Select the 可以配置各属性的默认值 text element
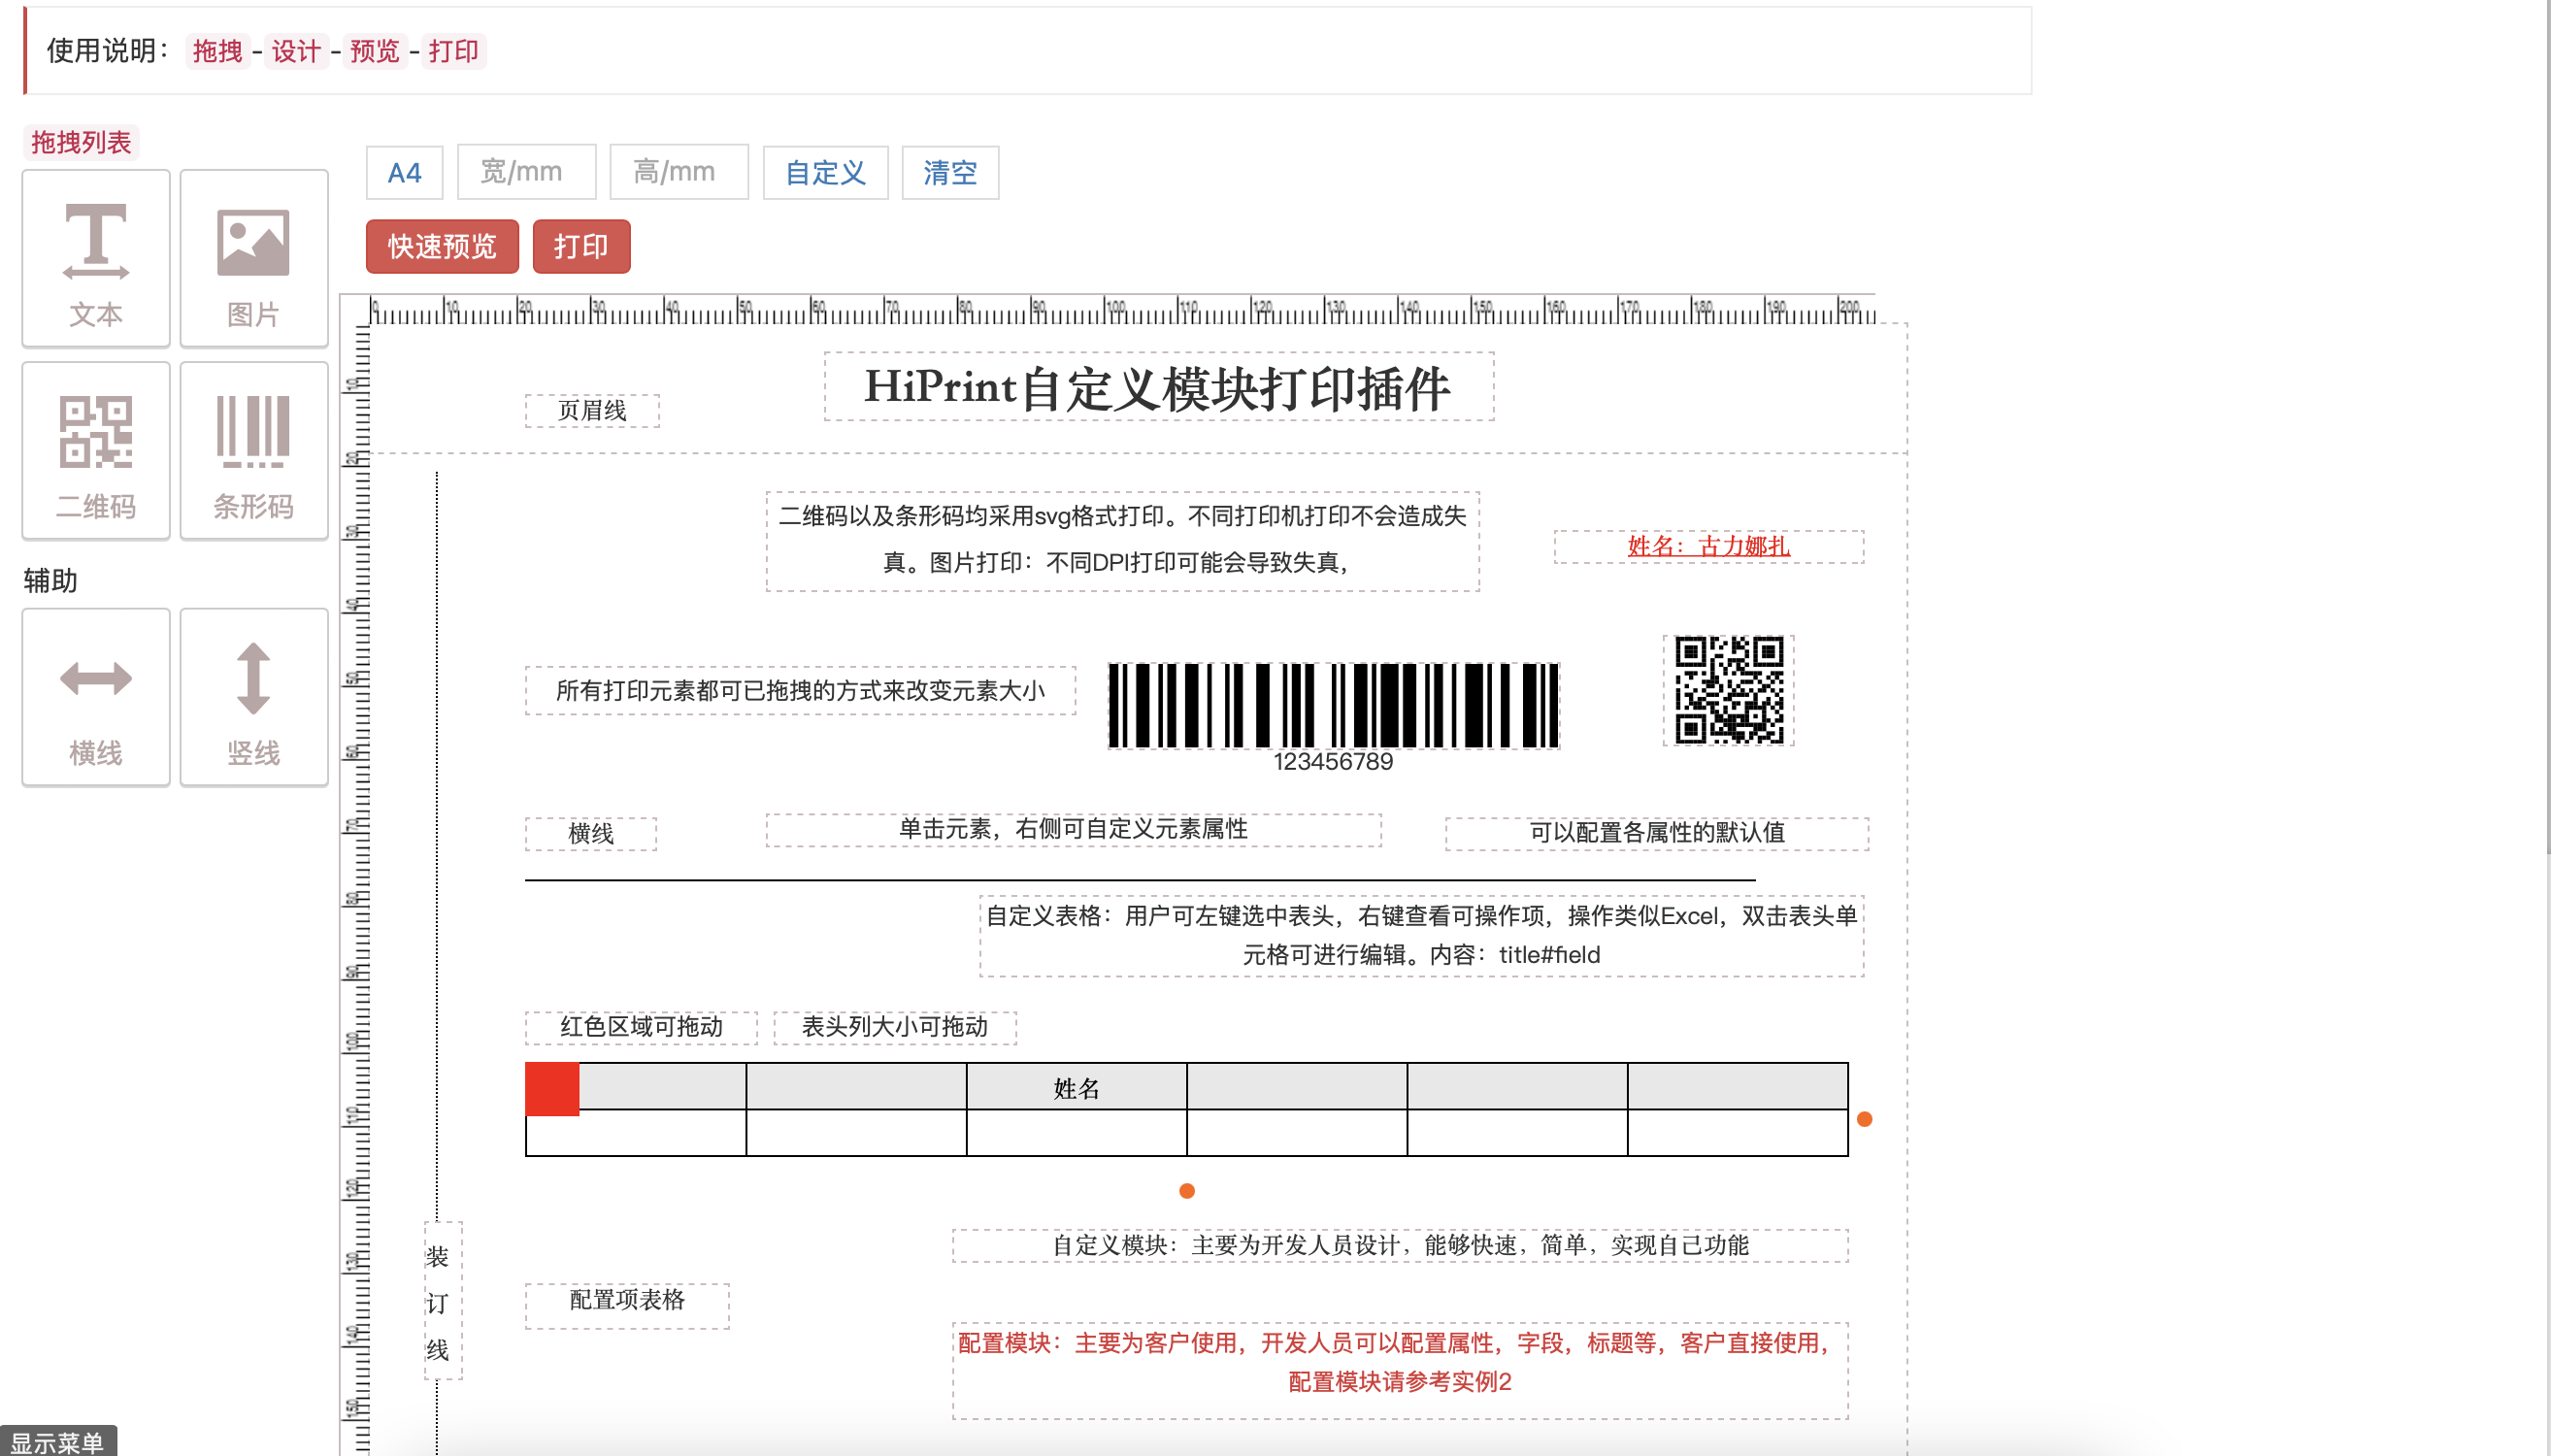 (x=1657, y=833)
